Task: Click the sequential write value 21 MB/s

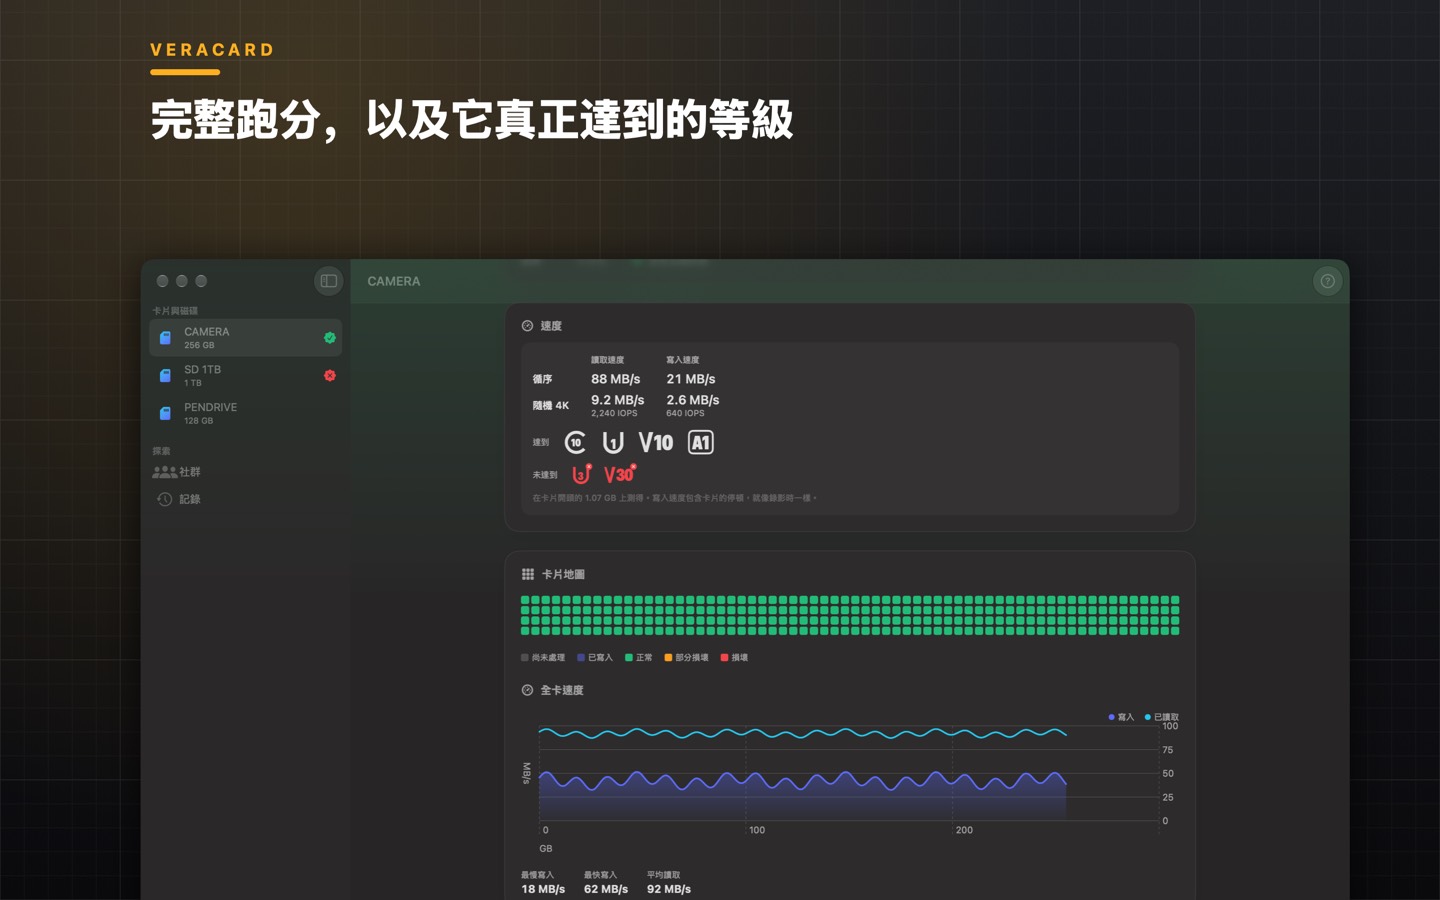Action: [691, 379]
